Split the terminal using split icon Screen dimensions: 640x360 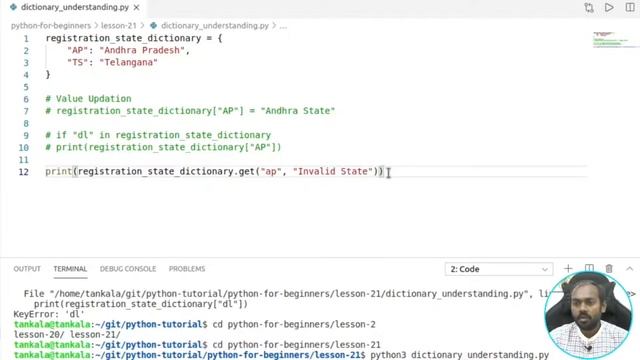tap(589, 268)
